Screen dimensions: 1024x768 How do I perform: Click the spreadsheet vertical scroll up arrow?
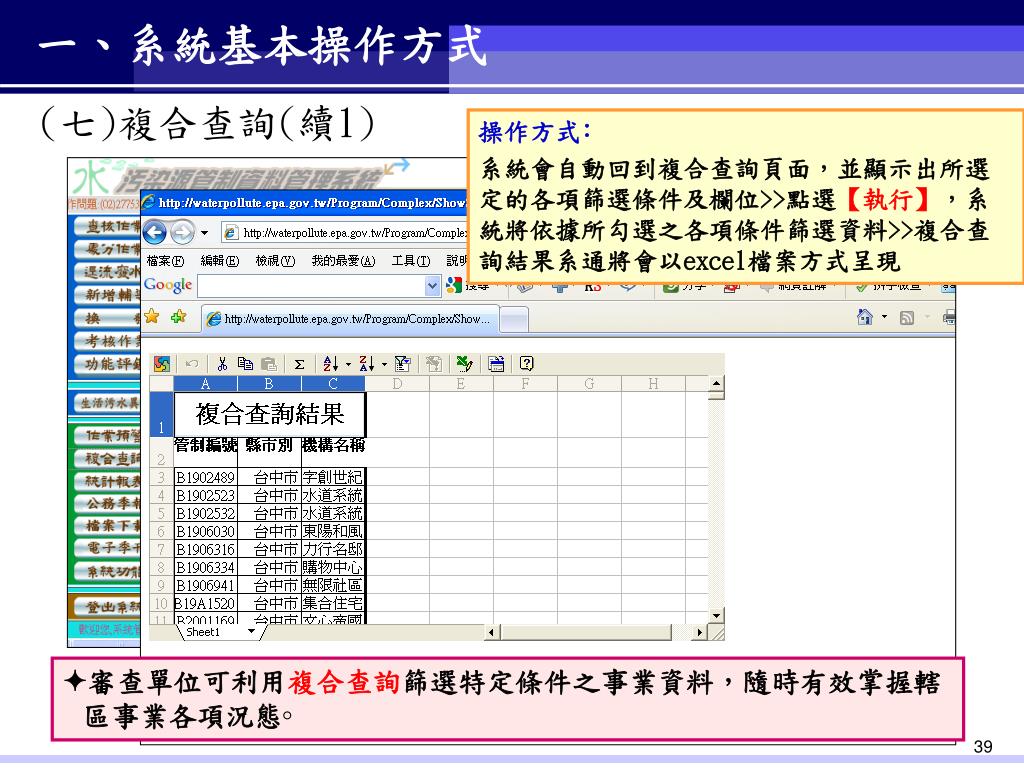716,384
